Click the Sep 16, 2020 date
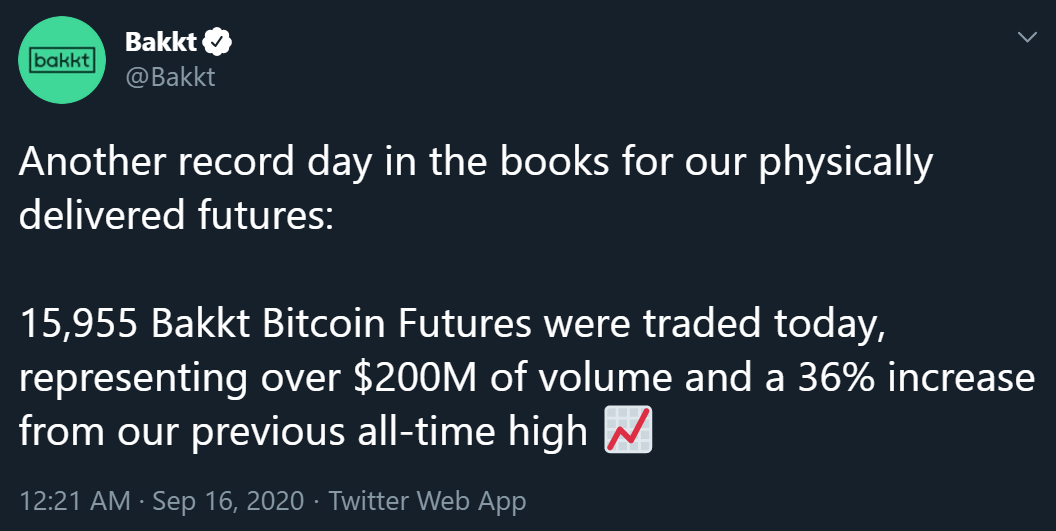 pos(228,500)
